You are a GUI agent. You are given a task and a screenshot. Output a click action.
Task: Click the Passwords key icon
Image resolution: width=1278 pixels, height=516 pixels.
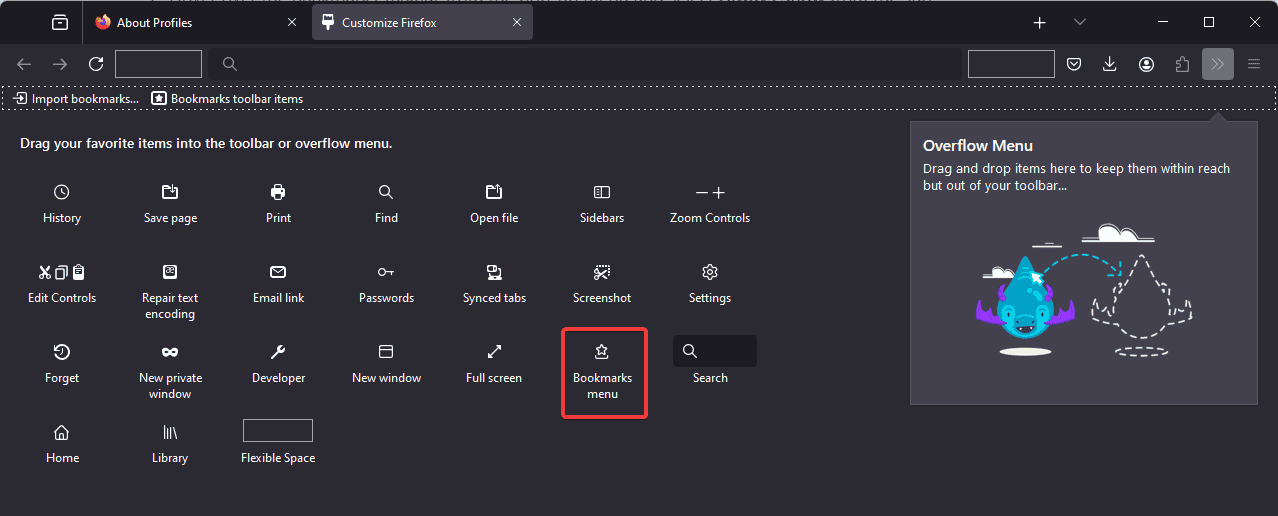(386, 272)
